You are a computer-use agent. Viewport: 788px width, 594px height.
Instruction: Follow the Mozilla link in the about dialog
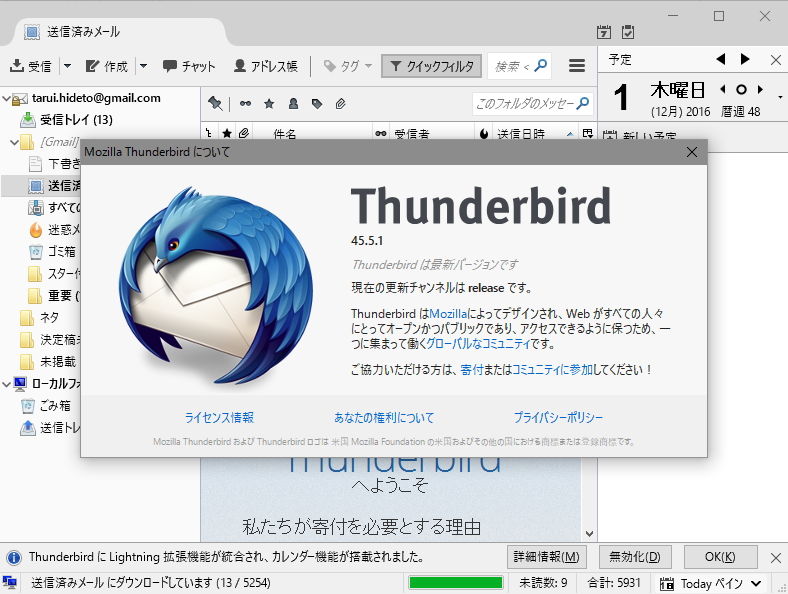(448, 314)
